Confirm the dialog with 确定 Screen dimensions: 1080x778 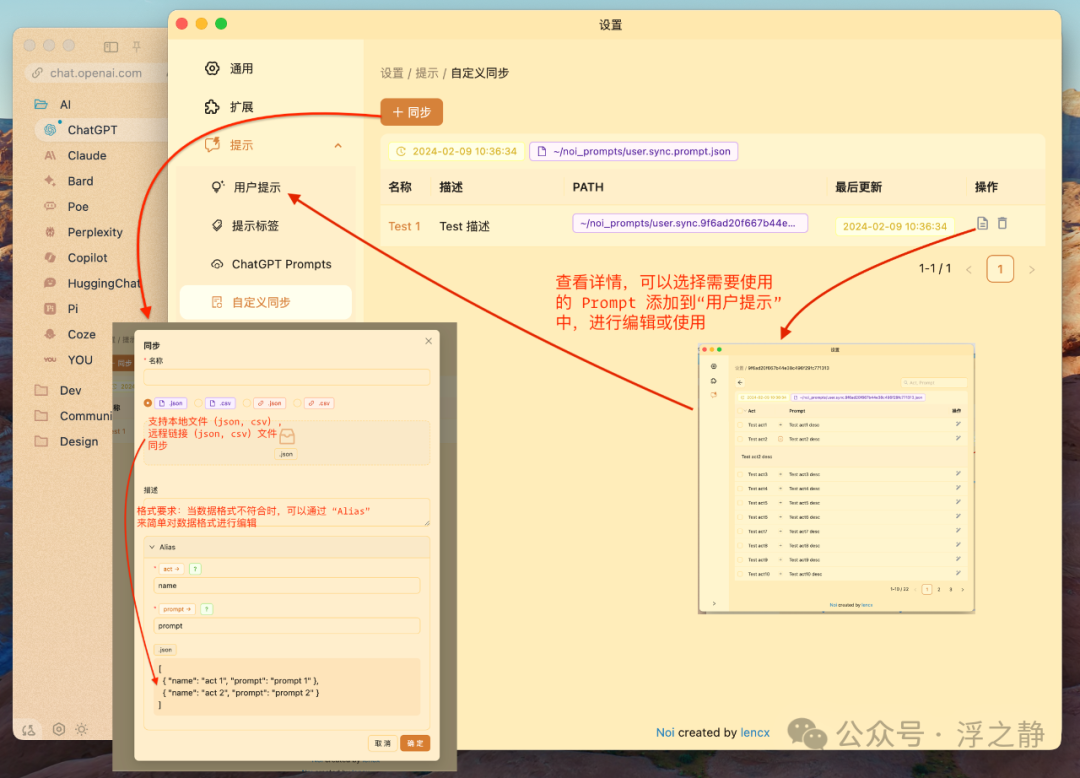tap(415, 744)
